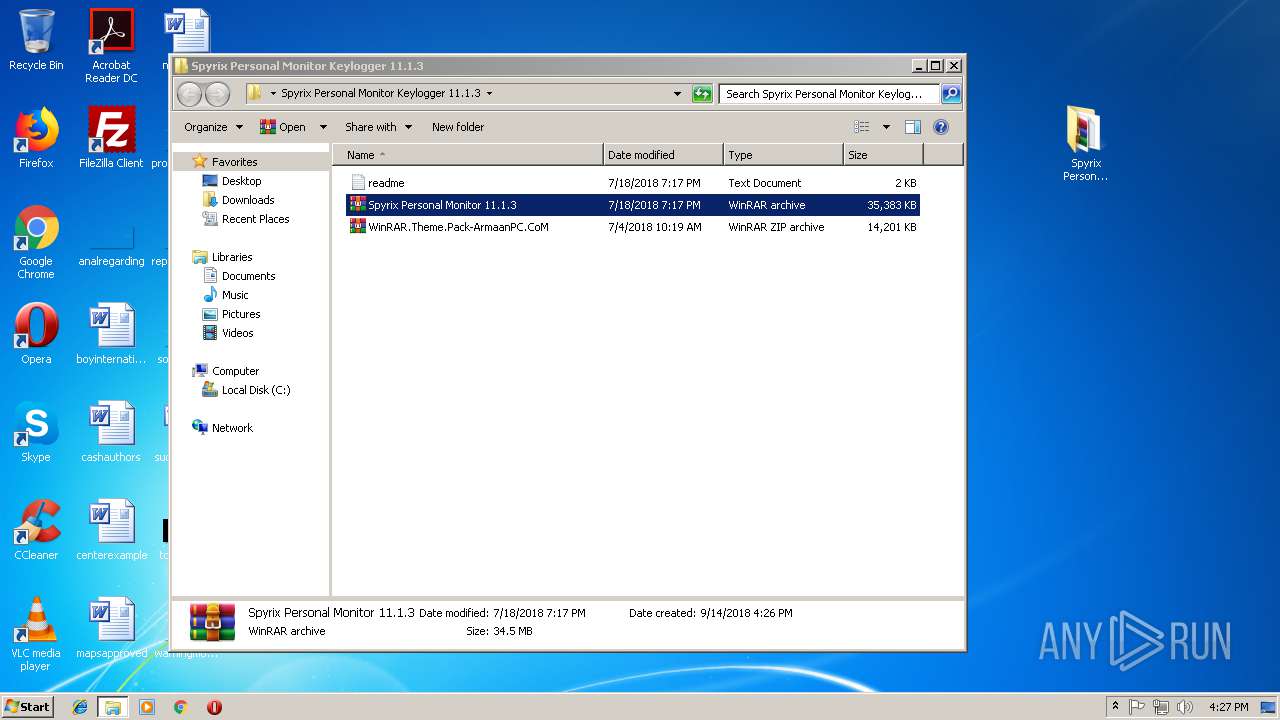Refresh the folder view with green arrows button
Screen dimensions: 1280x720
[x=702, y=94]
